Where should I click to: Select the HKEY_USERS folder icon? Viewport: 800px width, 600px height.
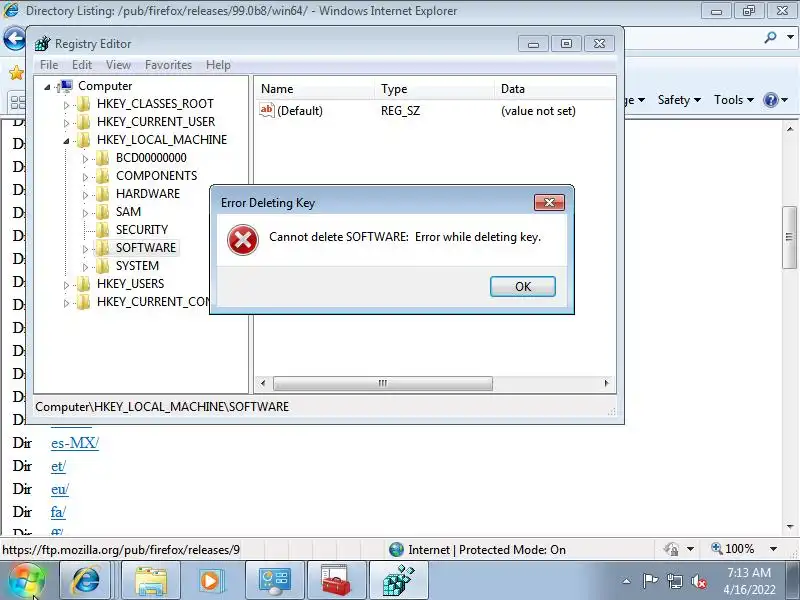(84, 284)
